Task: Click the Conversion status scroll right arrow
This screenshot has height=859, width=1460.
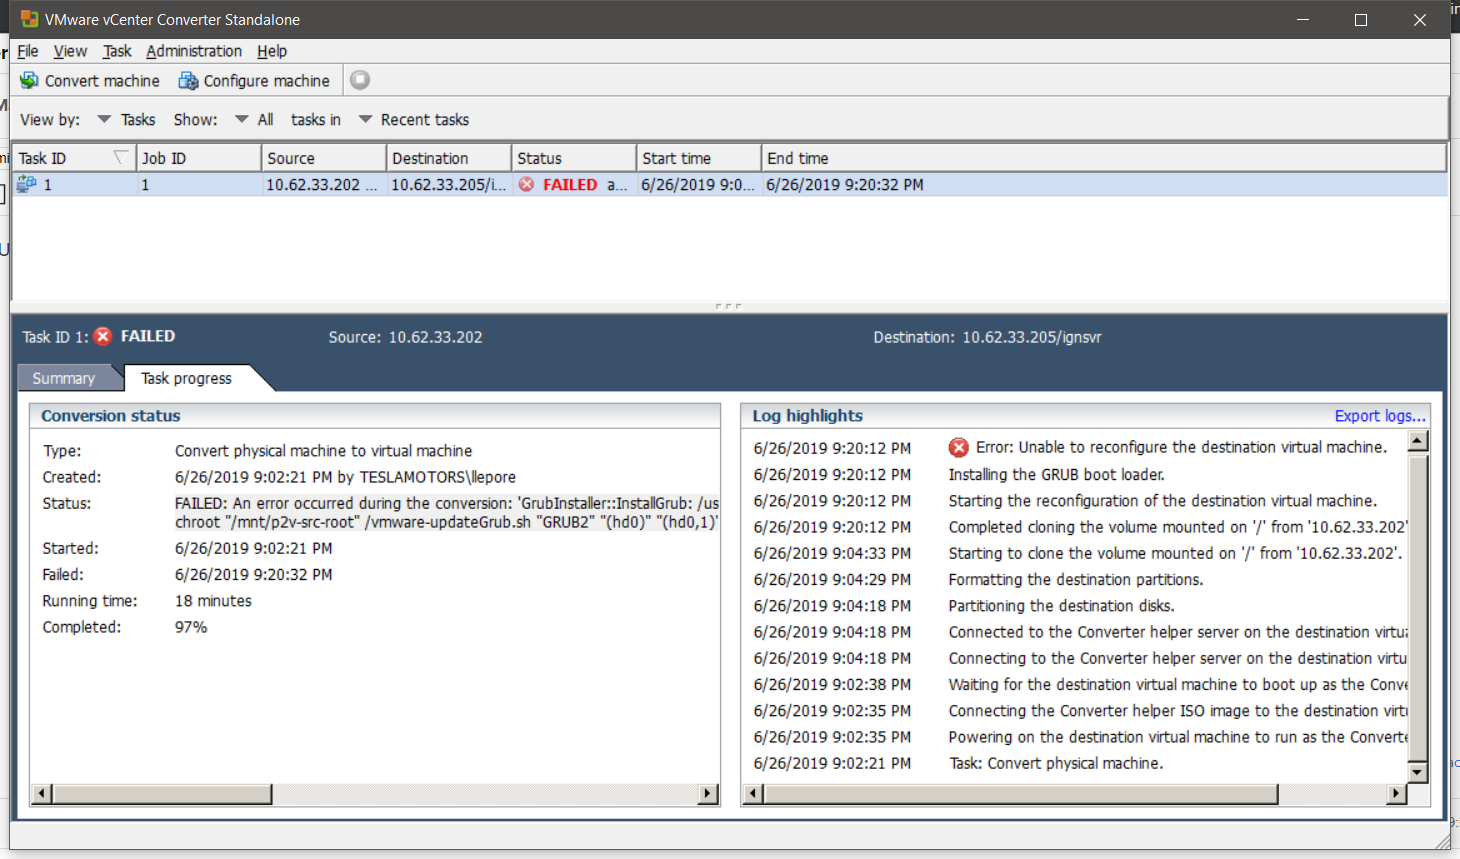Action: pyautogui.click(x=707, y=794)
